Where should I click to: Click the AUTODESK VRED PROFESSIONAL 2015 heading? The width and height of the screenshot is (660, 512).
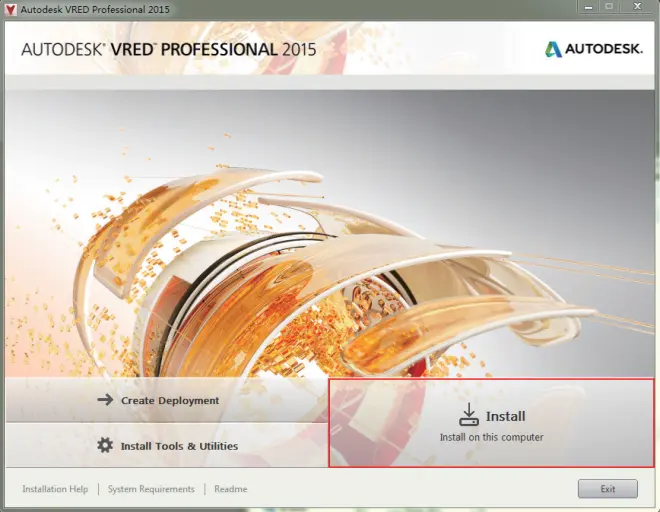[x=169, y=50]
